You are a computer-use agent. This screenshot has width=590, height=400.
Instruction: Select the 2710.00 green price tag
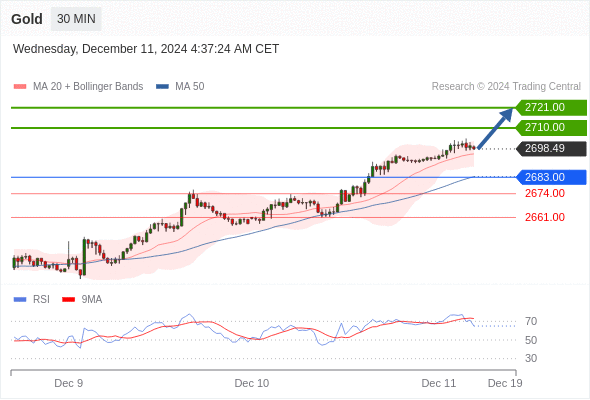pos(551,128)
